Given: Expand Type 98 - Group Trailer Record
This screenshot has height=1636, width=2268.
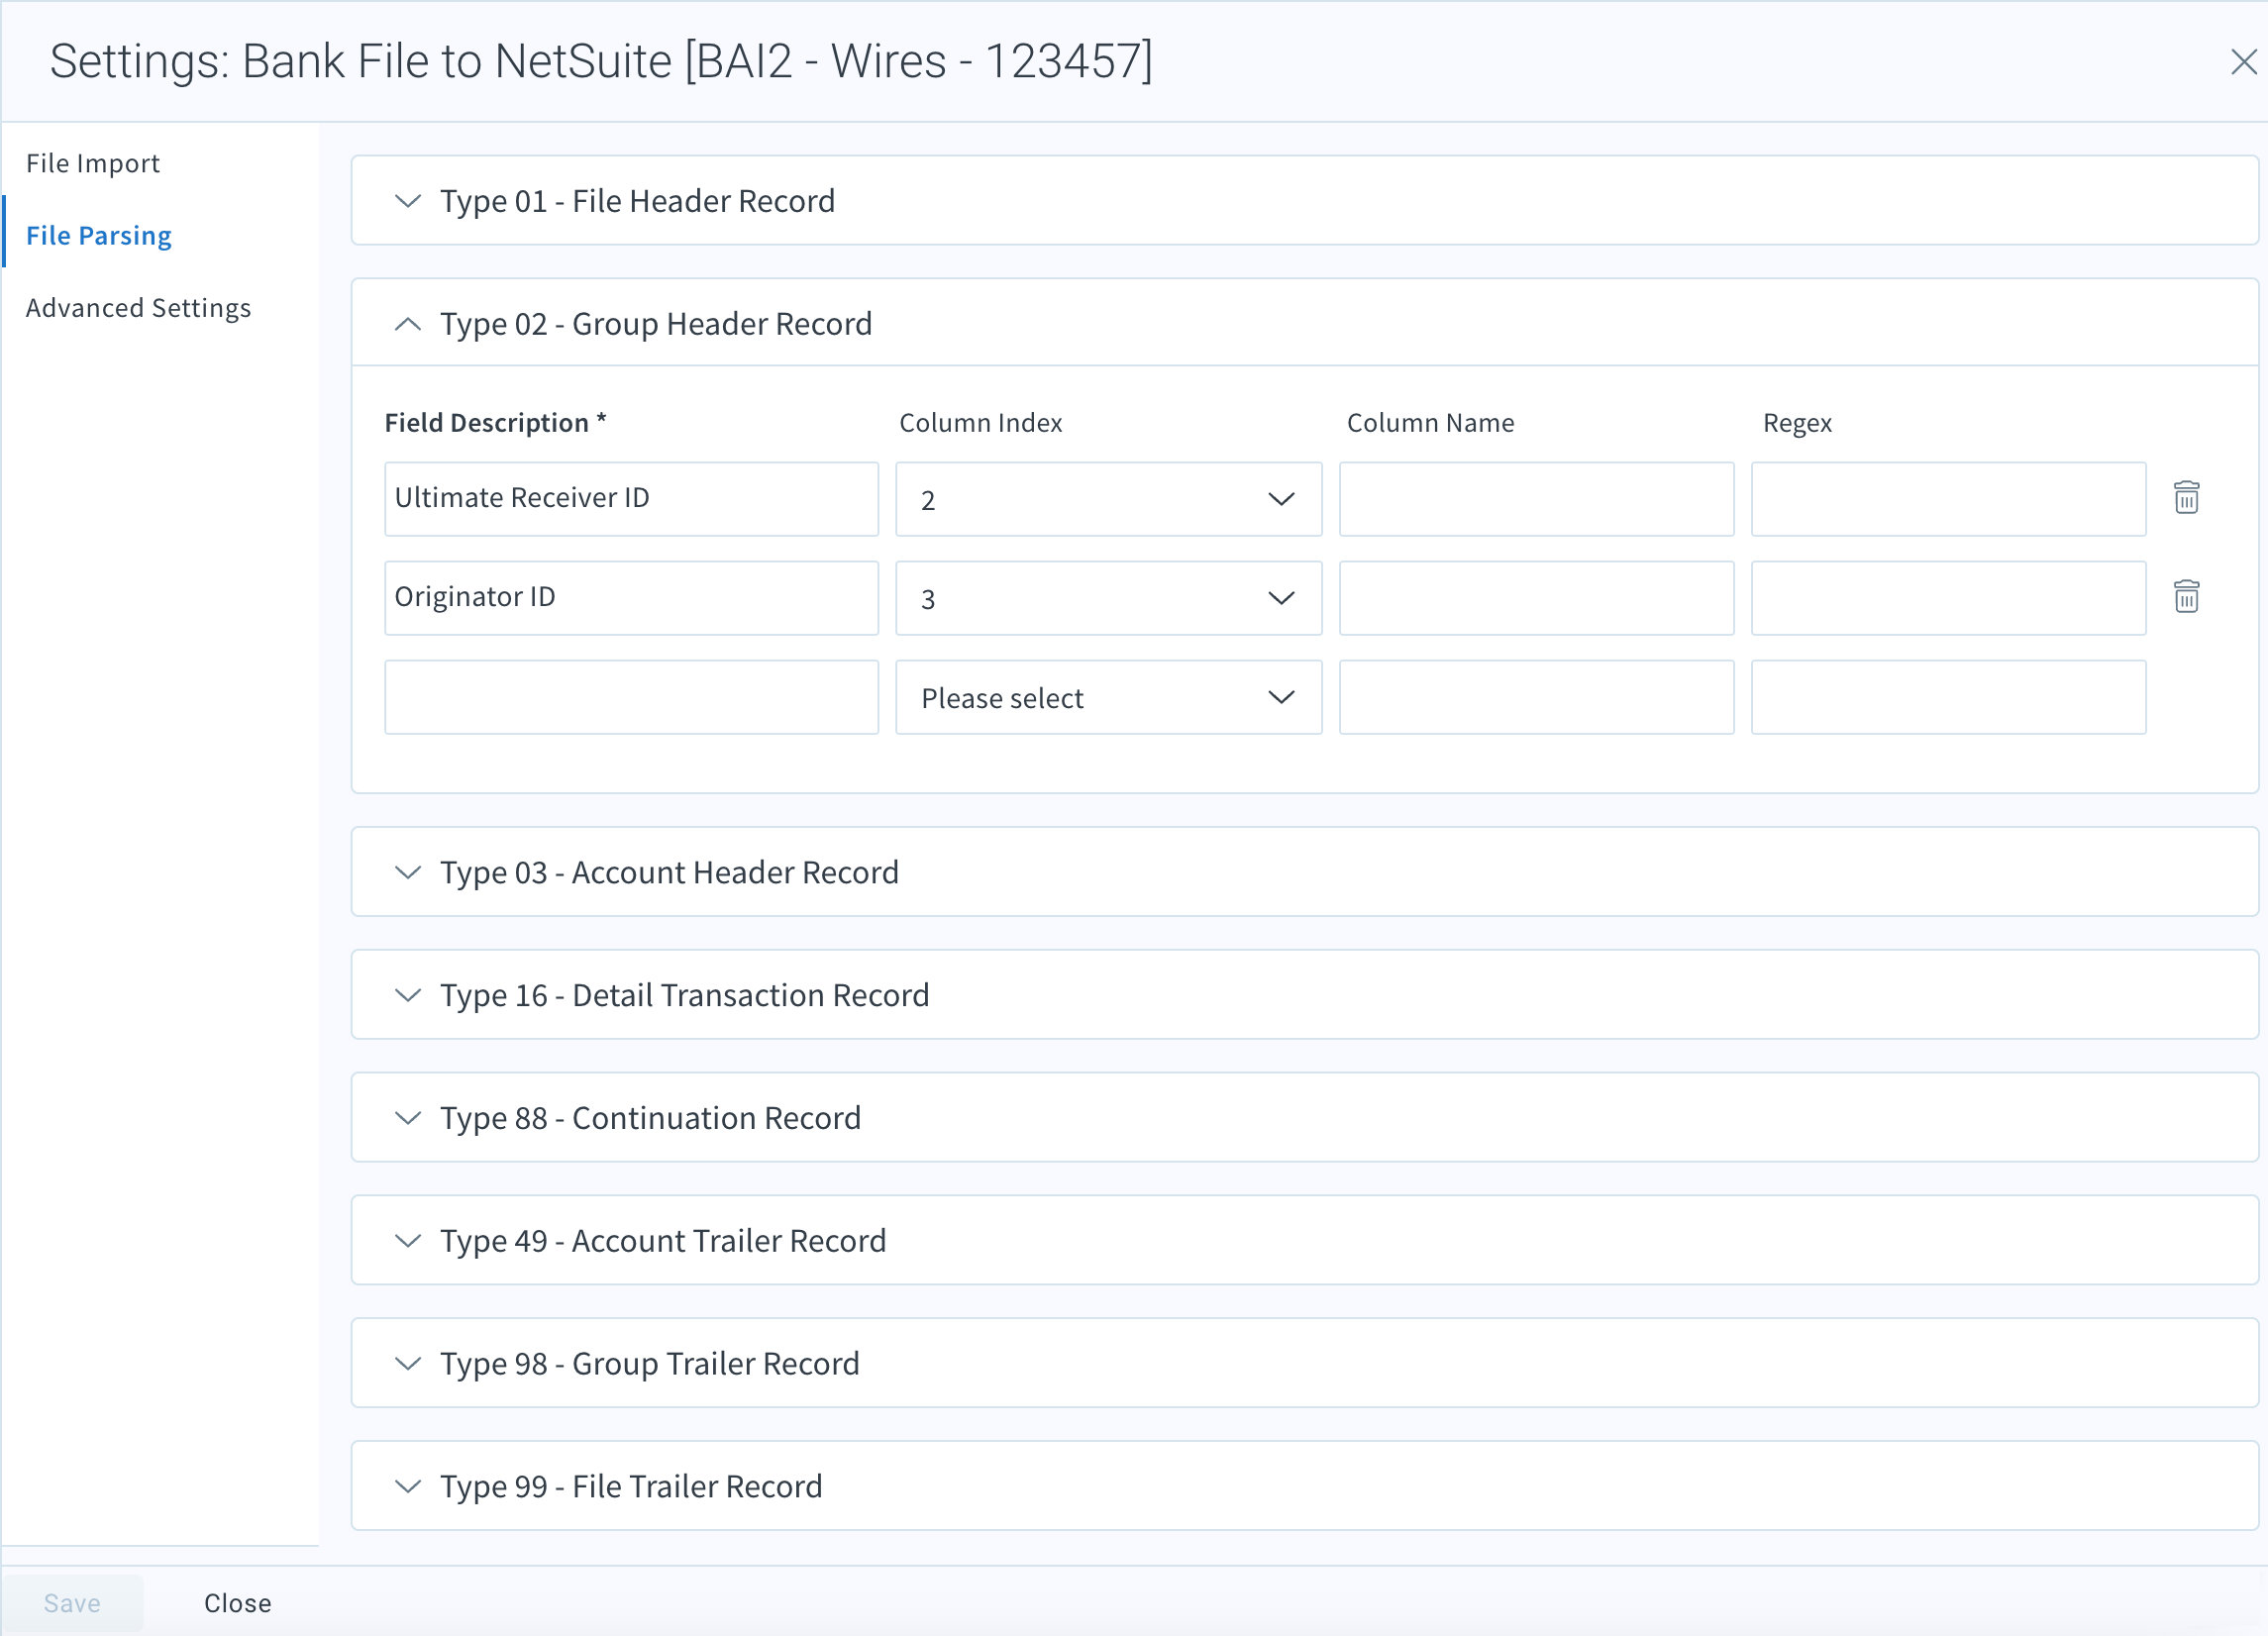Looking at the screenshot, I should [407, 1363].
